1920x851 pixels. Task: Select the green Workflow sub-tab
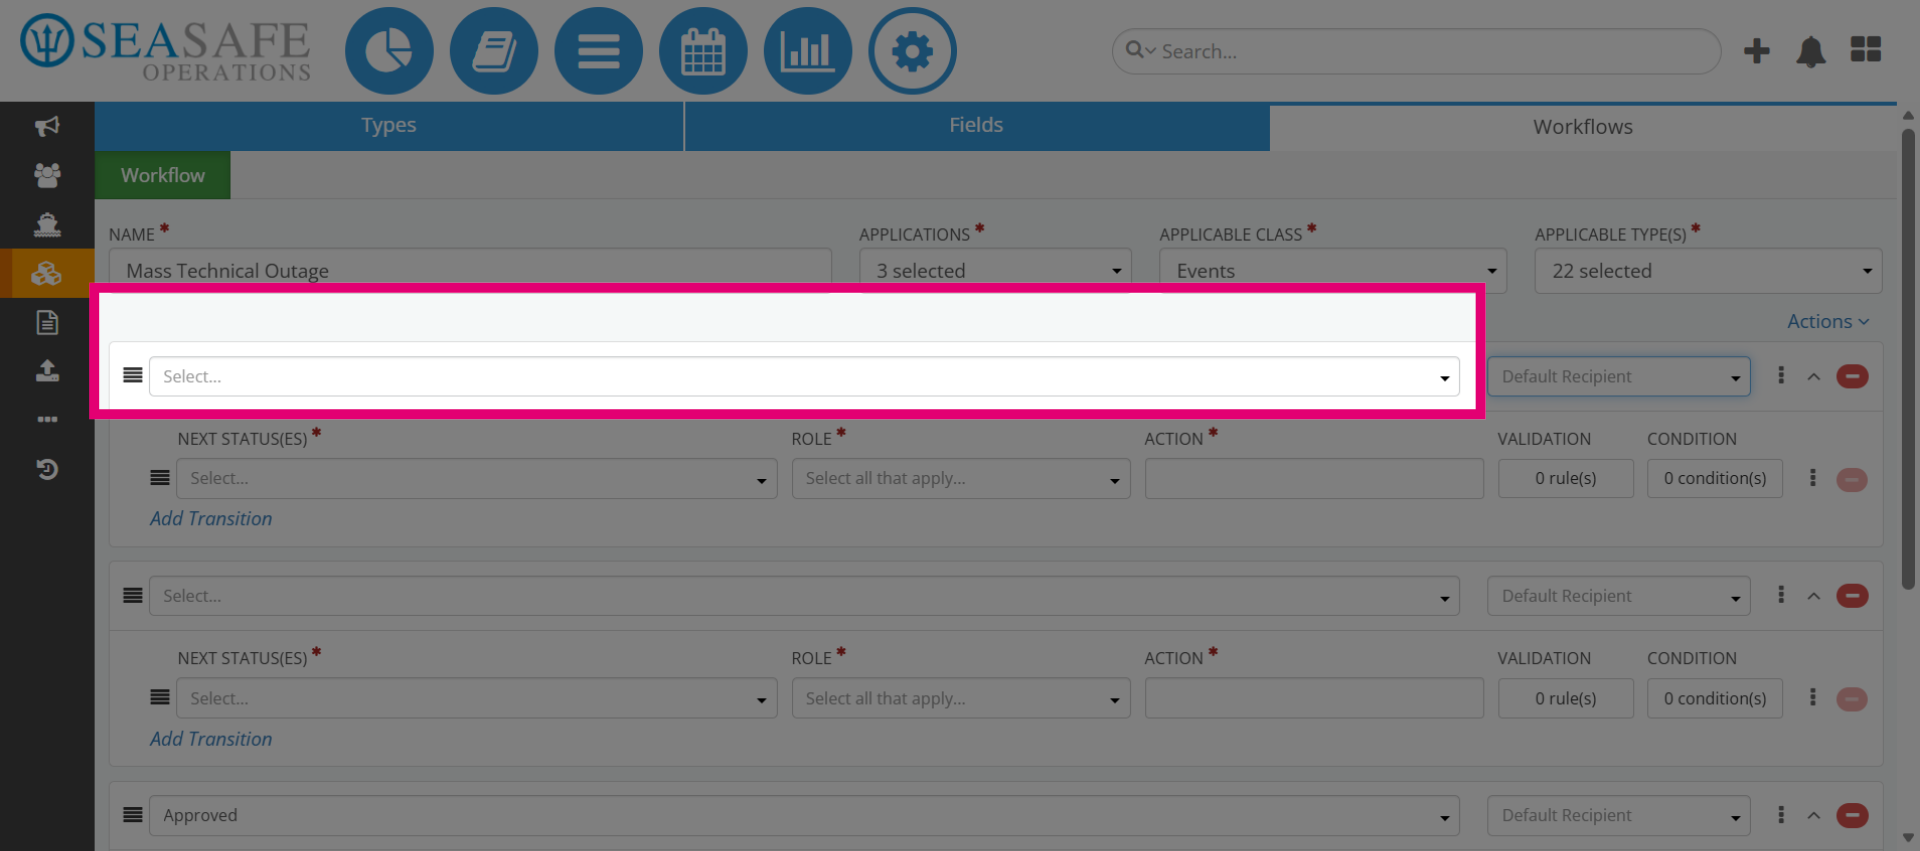(x=163, y=175)
